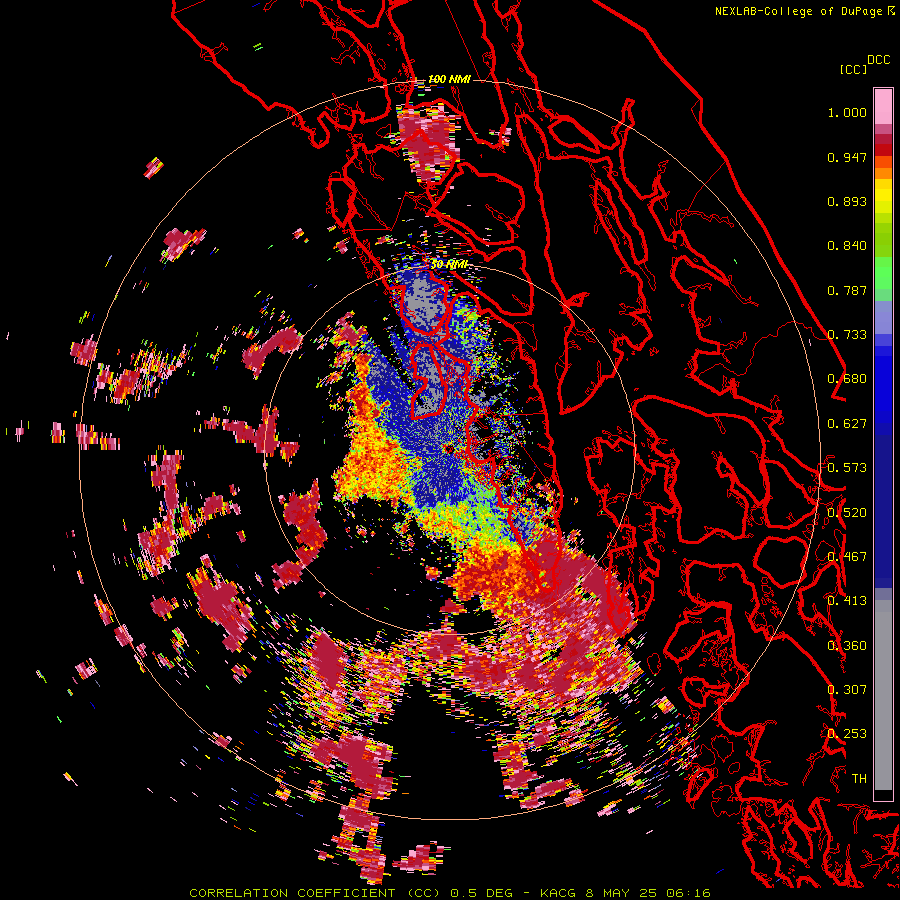Pick the pink top segment of color scale
The image size is (900, 900).
tap(883, 106)
